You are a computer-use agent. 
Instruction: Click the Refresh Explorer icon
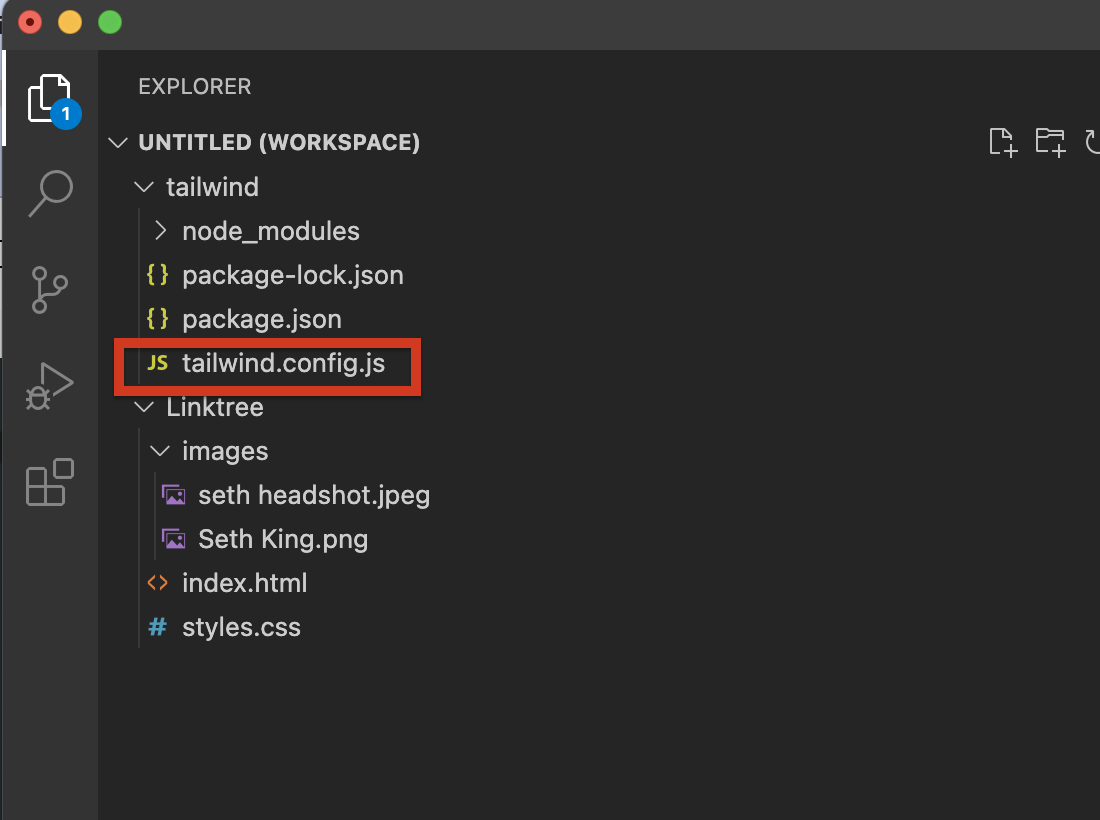click(1093, 143)
